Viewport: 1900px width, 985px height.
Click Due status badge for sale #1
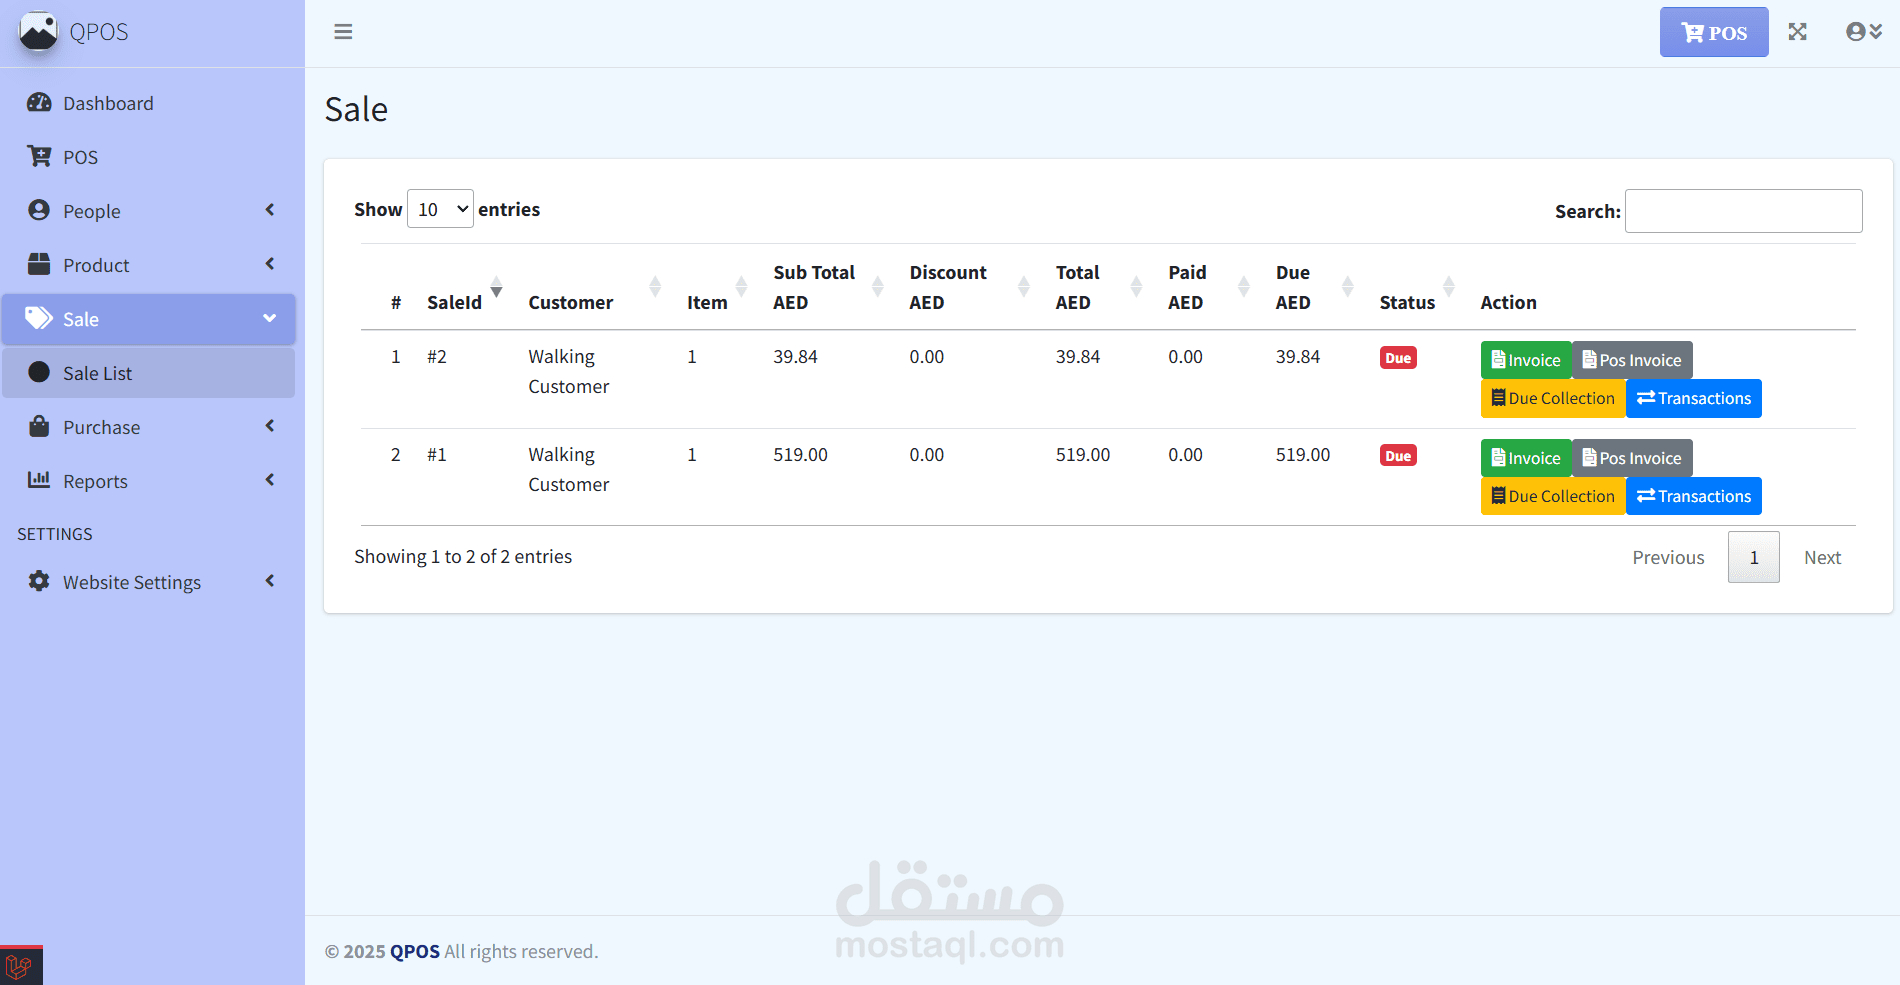(1398, 456)
